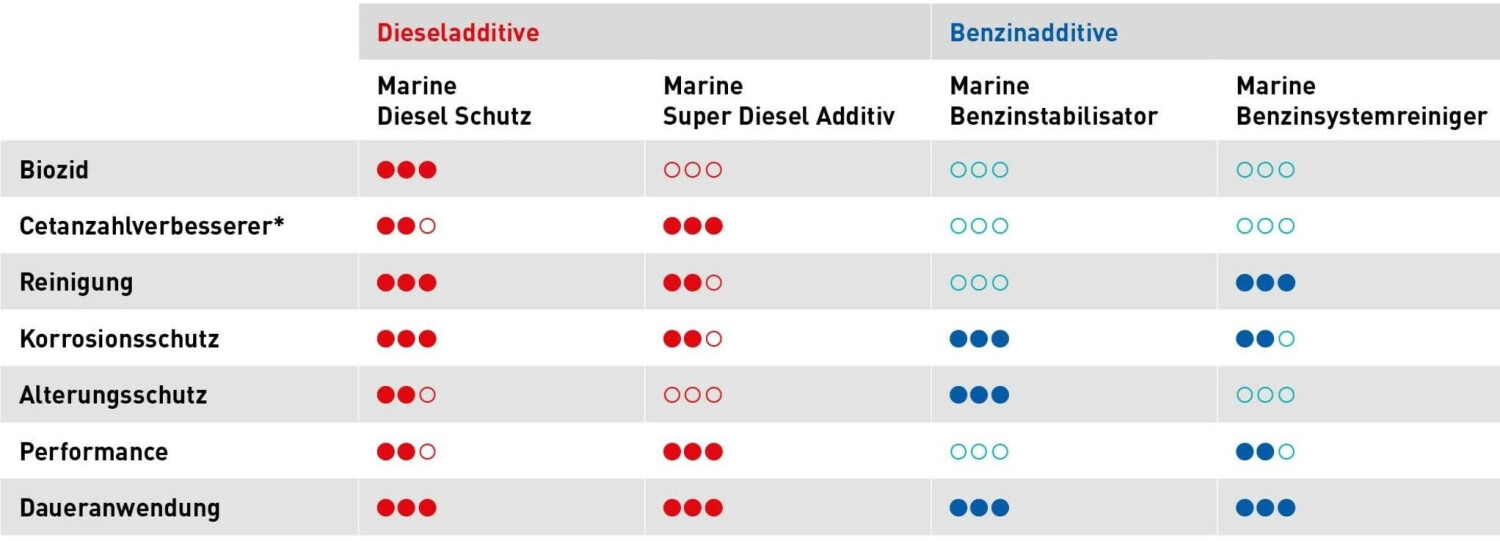Click Alterungsschutz dots under Marine Benzinstabilisator
The width and height of the screenshot is (1500, 541).
coord(979,395)
